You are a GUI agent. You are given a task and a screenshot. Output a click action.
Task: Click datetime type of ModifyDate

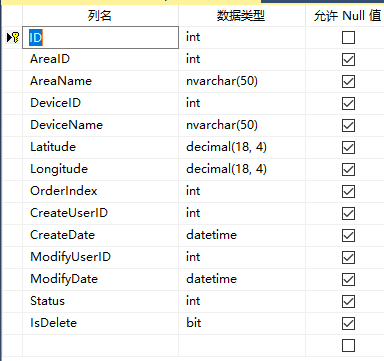click(242, 279)
